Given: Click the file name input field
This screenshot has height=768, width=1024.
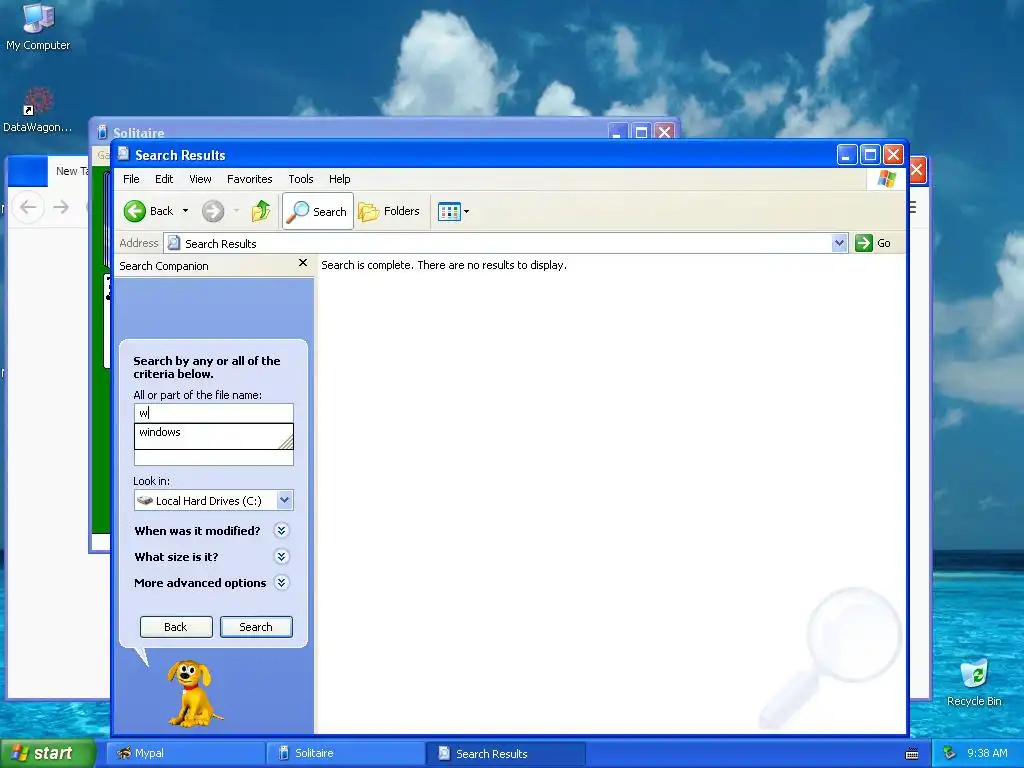Looking at the screenshot, I should pos(214,413).
